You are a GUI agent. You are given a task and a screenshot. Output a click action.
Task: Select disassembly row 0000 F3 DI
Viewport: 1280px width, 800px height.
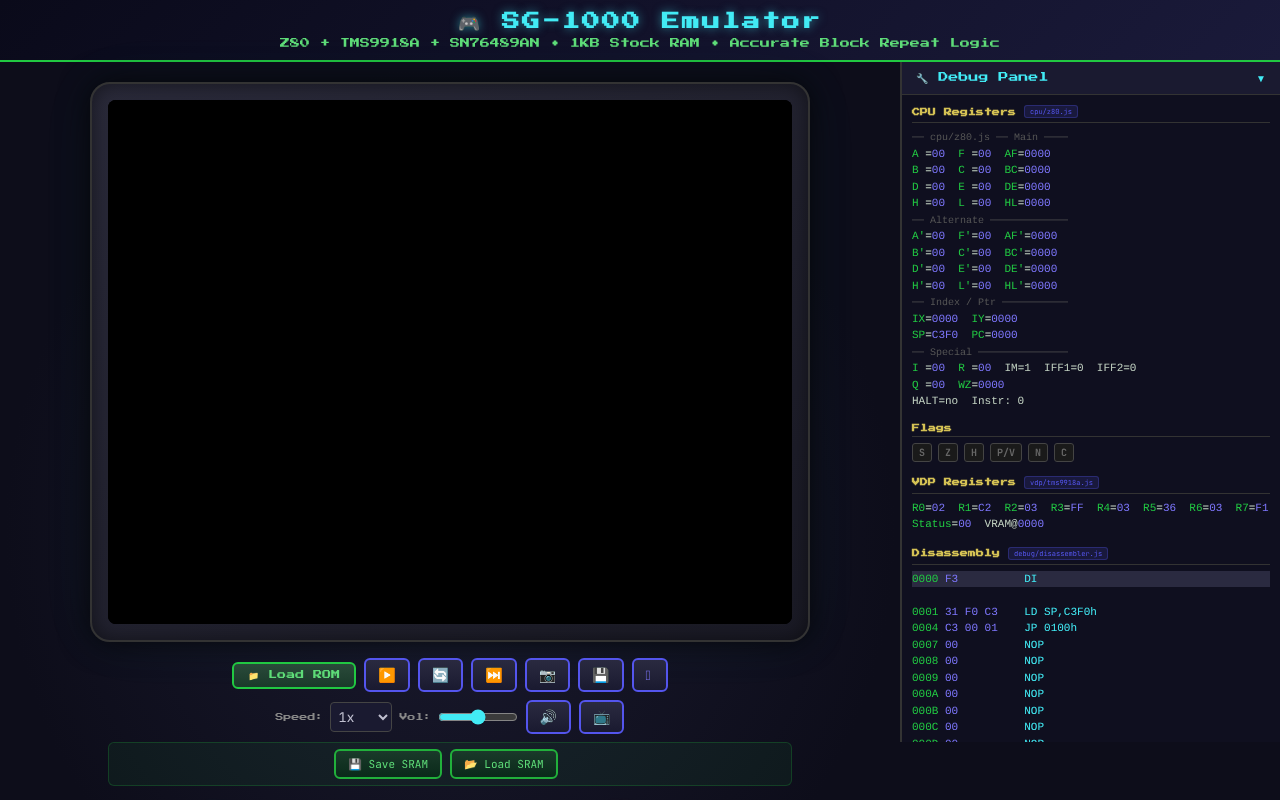pyautogui.click(x=1091, y=579)
